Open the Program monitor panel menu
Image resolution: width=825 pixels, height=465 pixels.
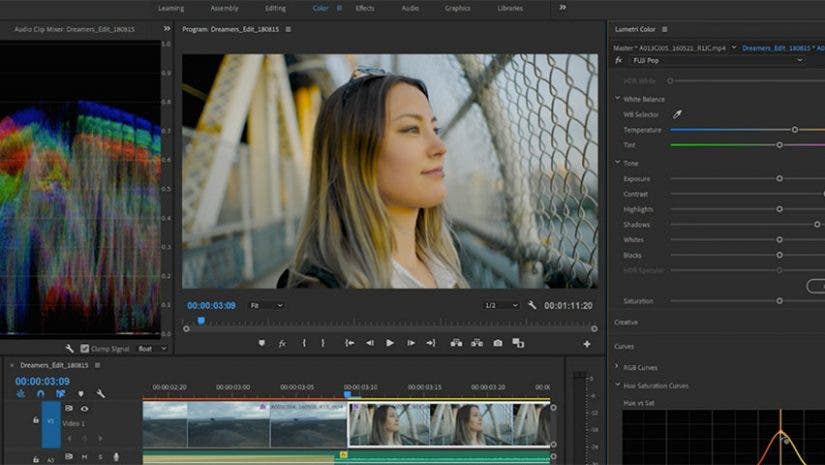pyautogui.click(x=288, y=29)
